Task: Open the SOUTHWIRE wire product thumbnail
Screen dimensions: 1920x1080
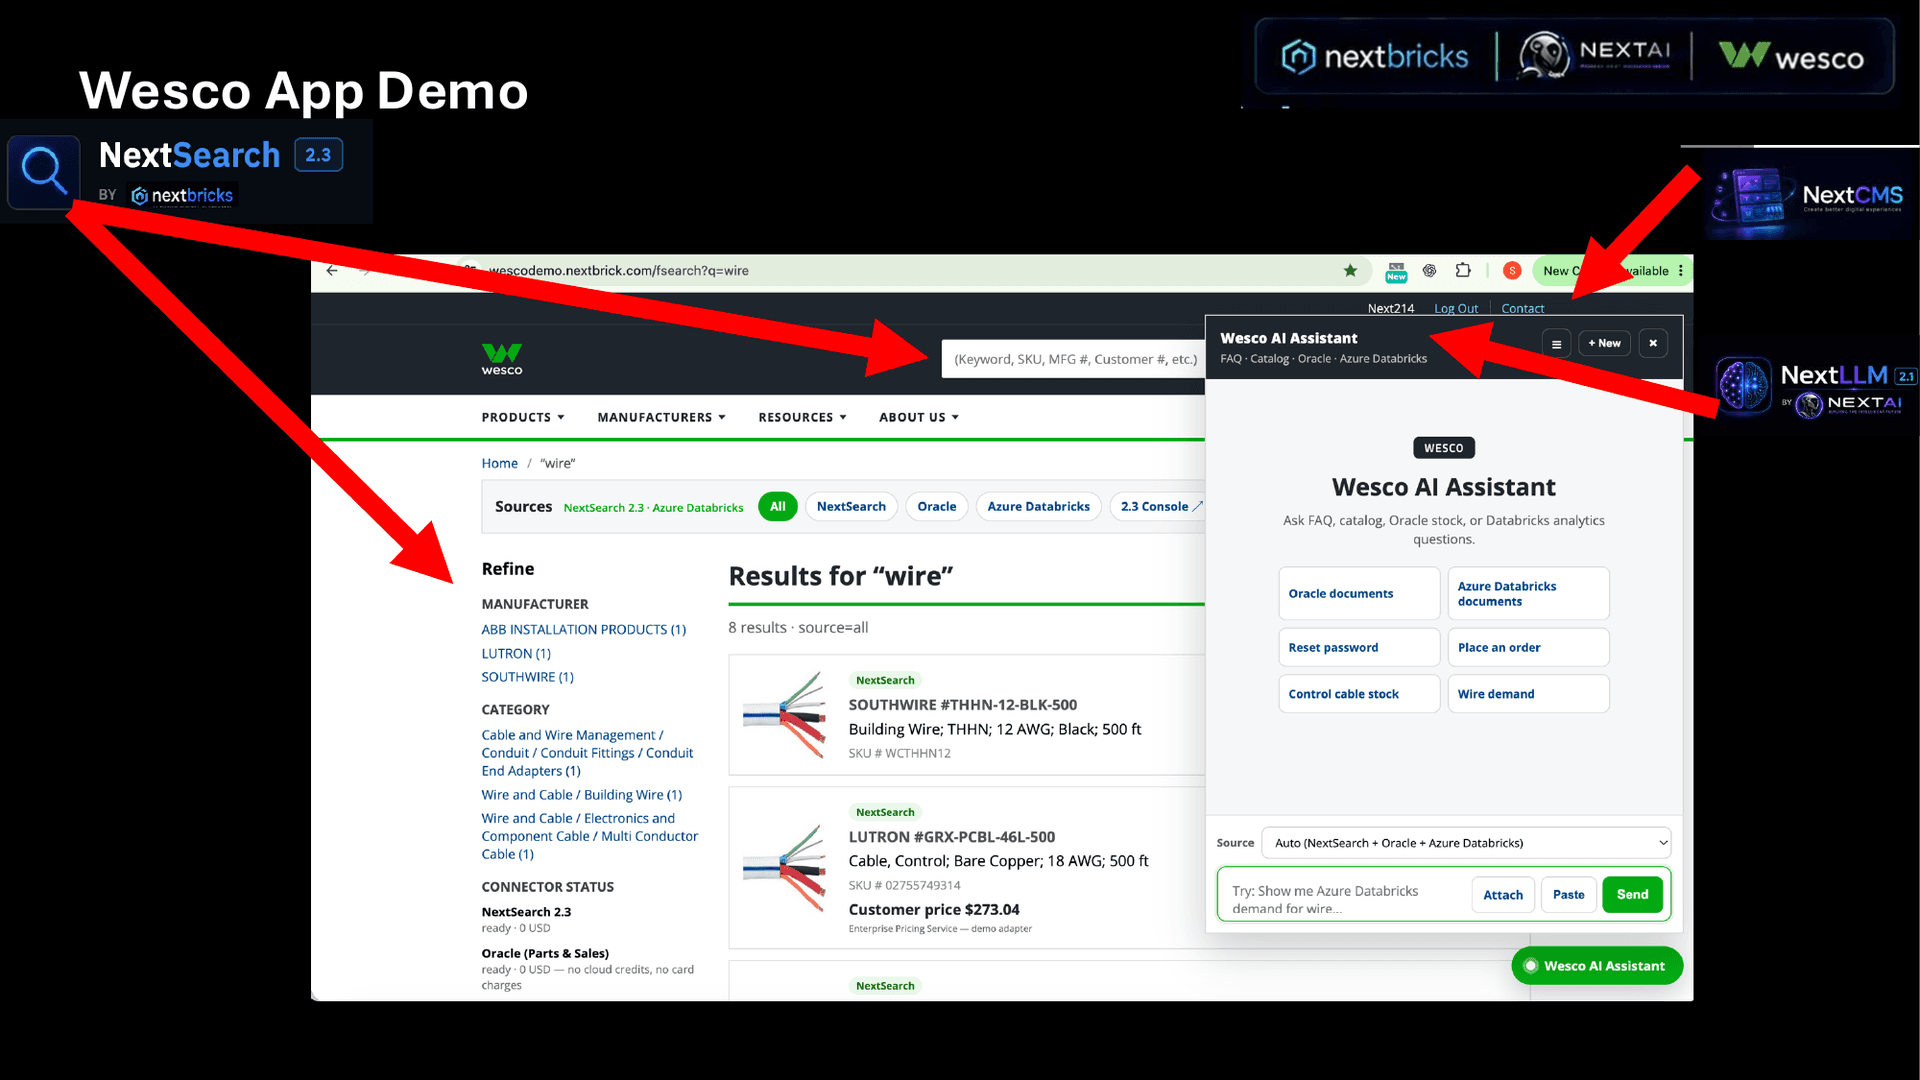Action: pyautogui.click(x=785, y=715)
